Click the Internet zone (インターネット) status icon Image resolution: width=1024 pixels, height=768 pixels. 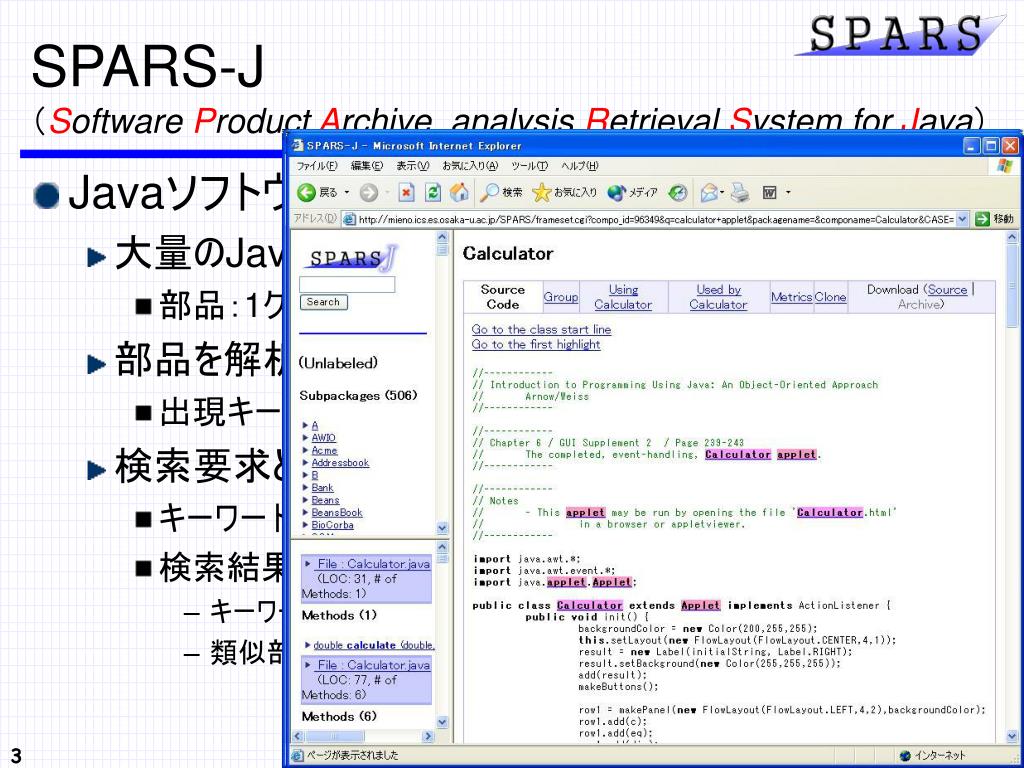(x=904, y=756)
